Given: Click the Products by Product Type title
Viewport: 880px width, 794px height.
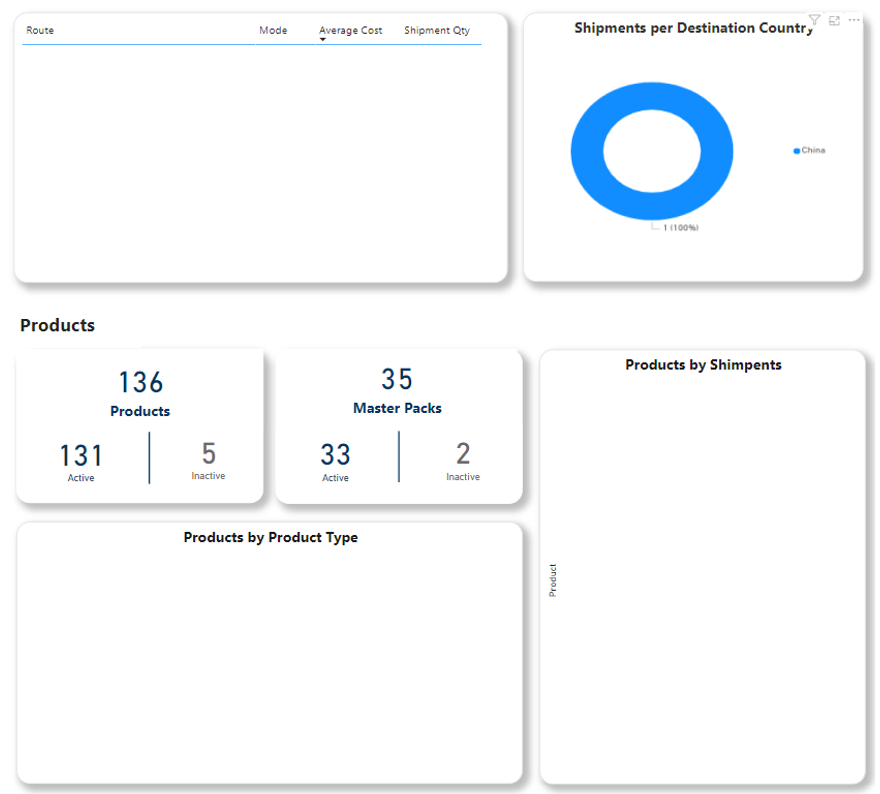Looking at the screenshot, I should pyautogui.click(x=271, y=538).
